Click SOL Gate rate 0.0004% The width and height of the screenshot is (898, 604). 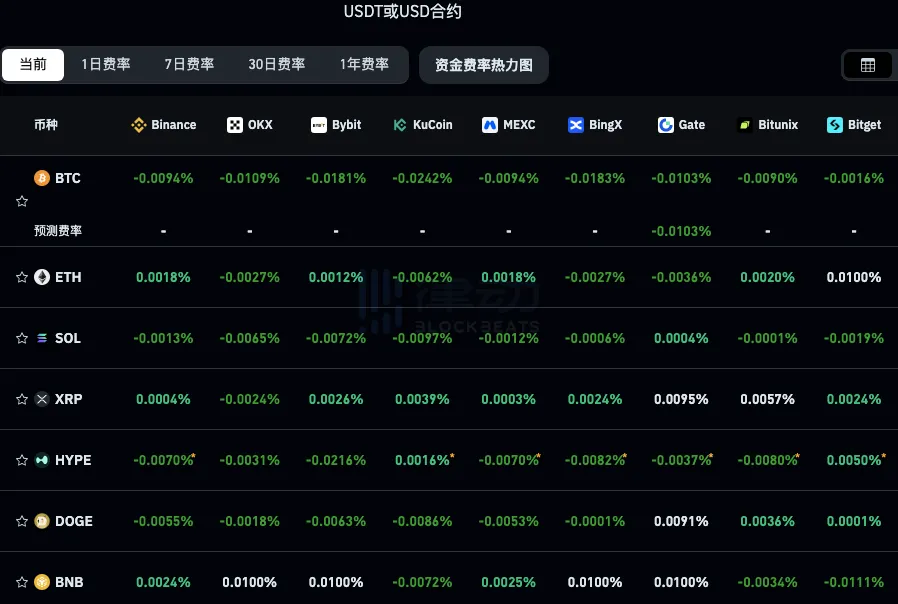681,338
